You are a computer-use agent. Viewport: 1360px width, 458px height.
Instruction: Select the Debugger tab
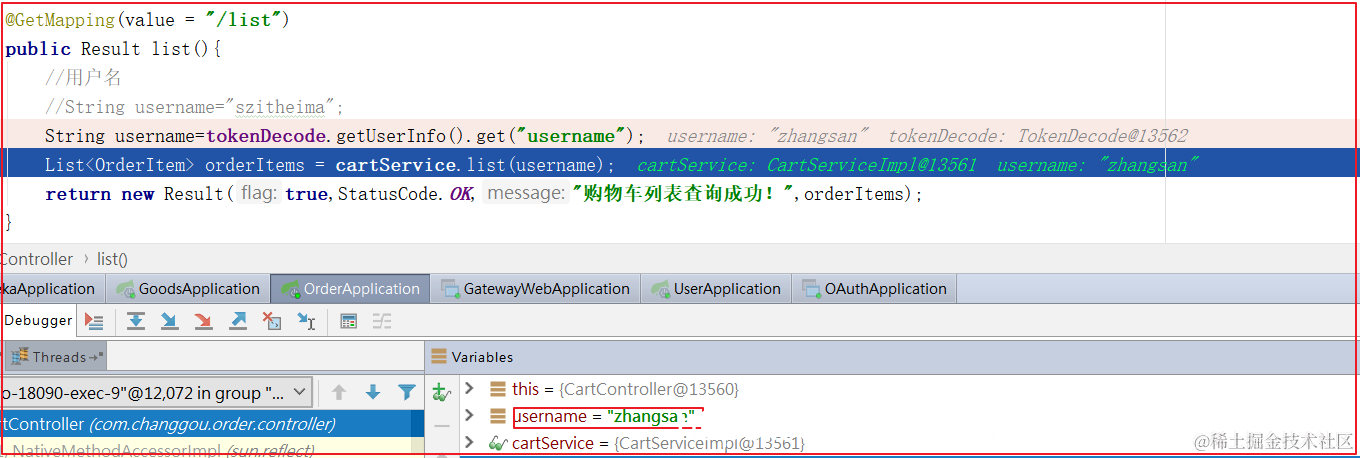coord(38,321)
